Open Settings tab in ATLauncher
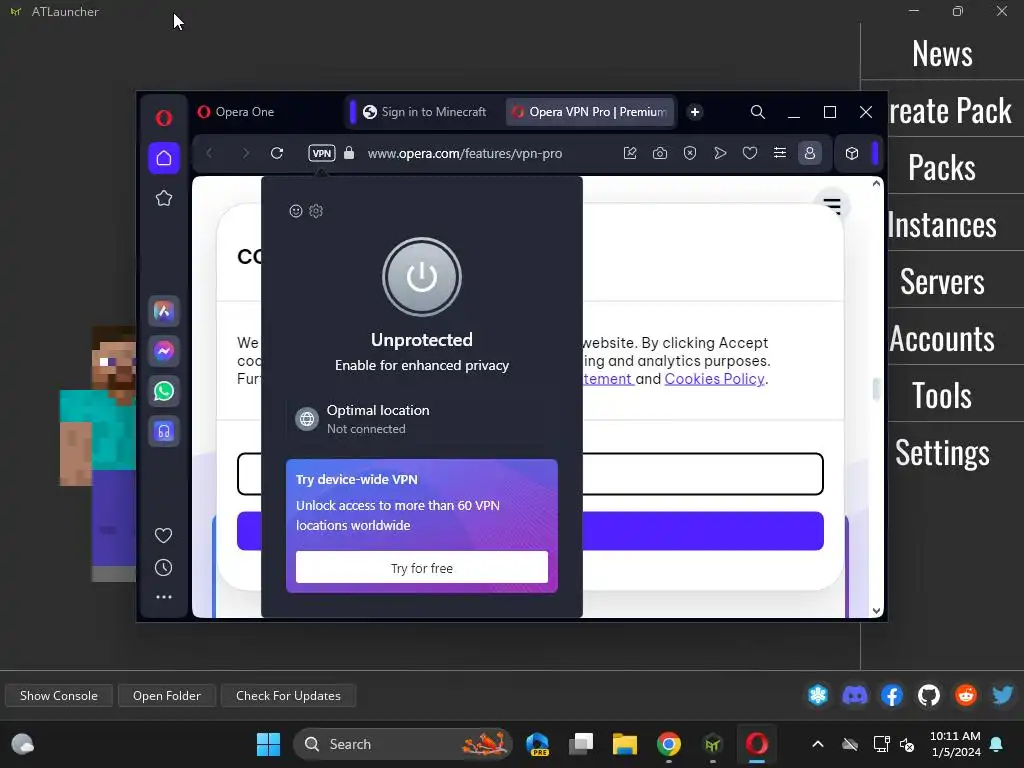The image size is (1024, 768). tap(942, 452)
